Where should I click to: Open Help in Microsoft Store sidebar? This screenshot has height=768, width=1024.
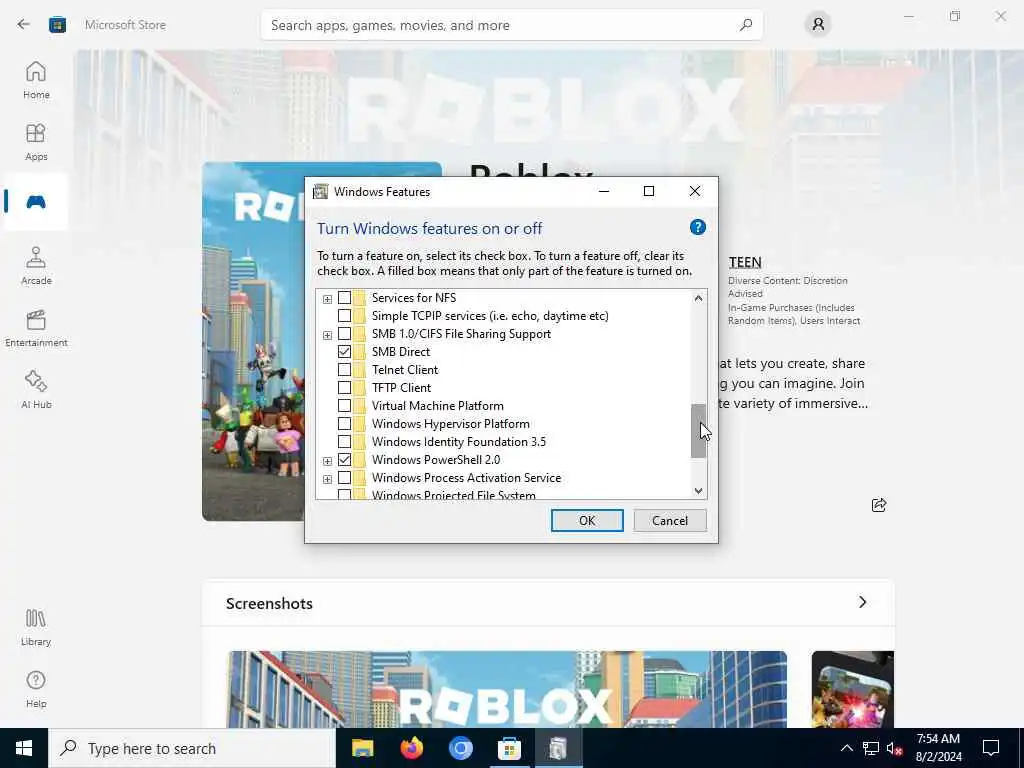[x=36, y=689]
